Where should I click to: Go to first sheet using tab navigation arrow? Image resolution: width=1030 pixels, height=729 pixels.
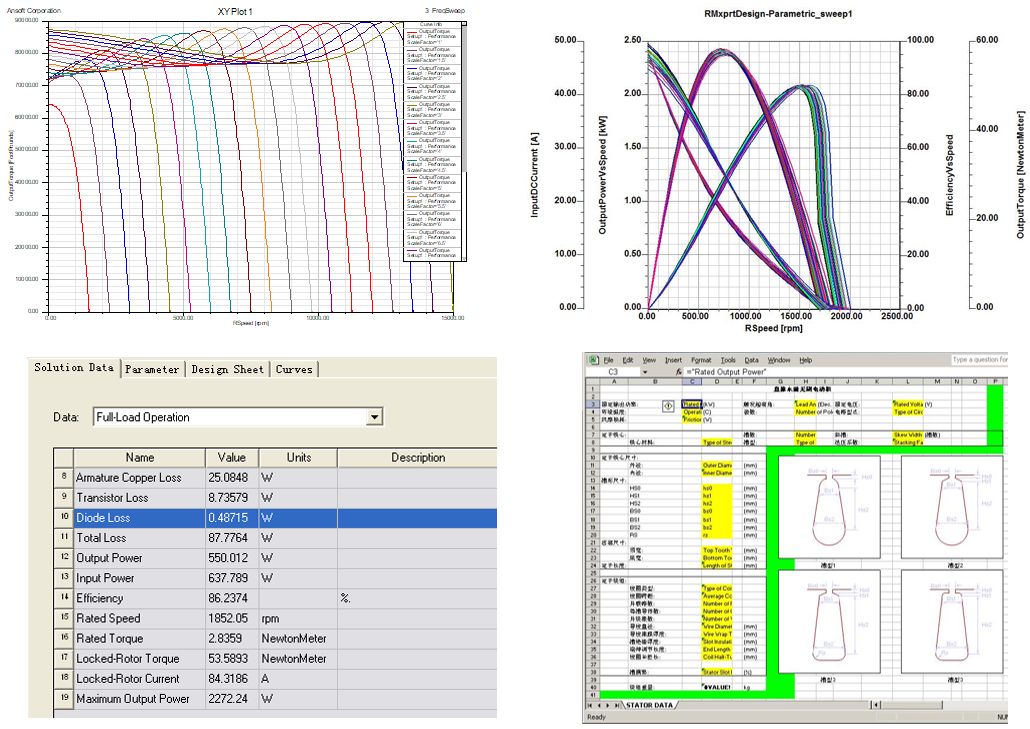click(591, 705)
